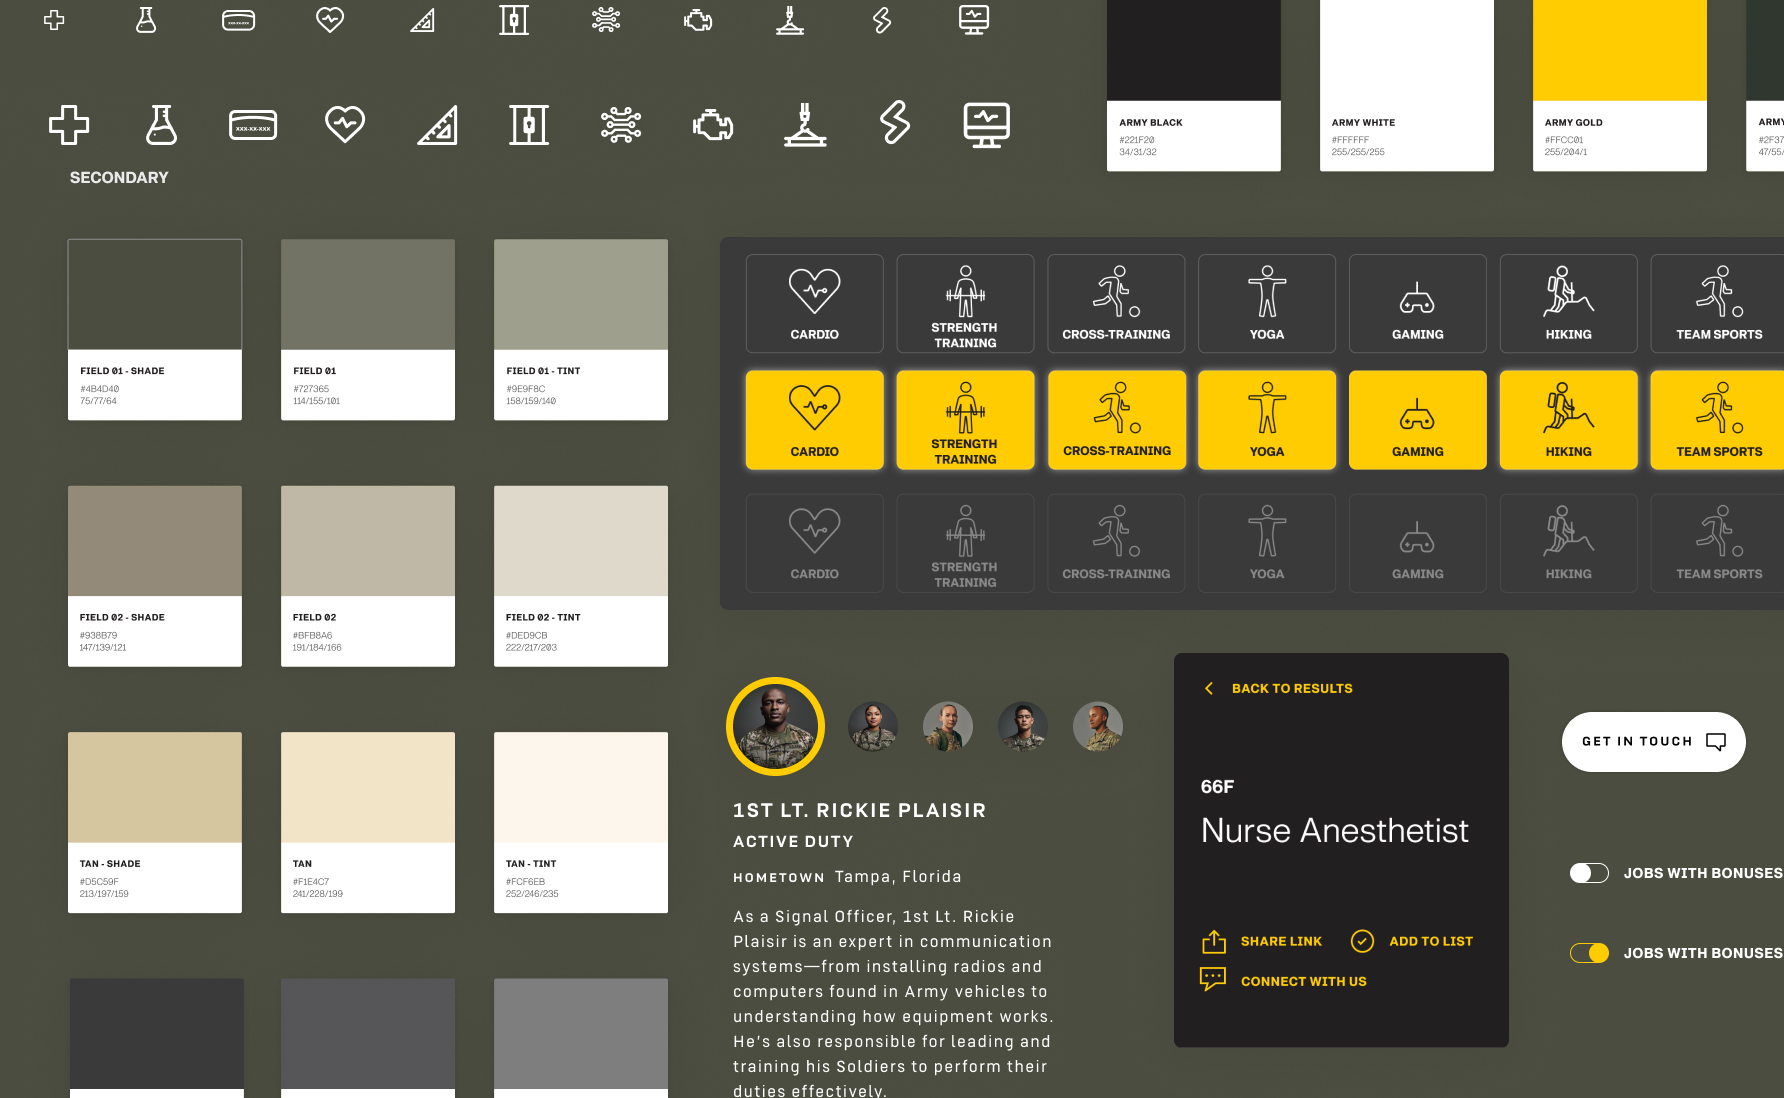Go back via Back to Results link
The image size is (1784, 1098).
[x=1292, y=688]
